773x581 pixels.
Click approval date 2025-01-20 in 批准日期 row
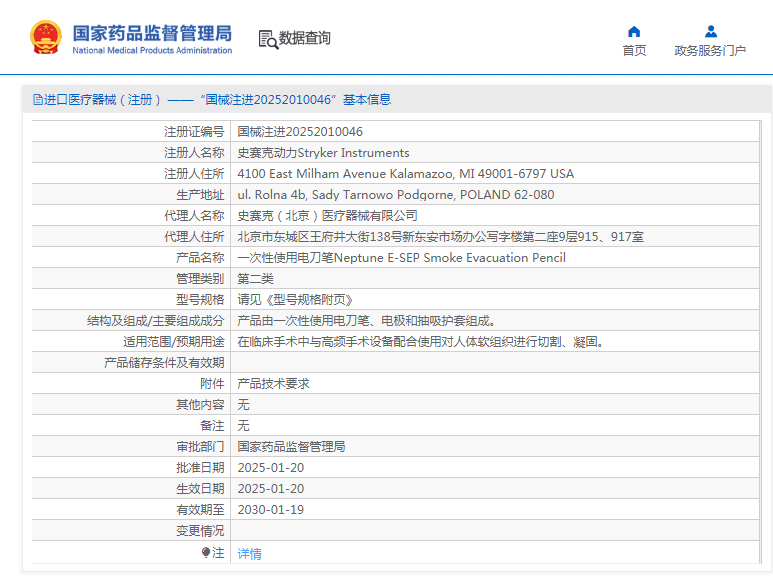click(271, 468)
